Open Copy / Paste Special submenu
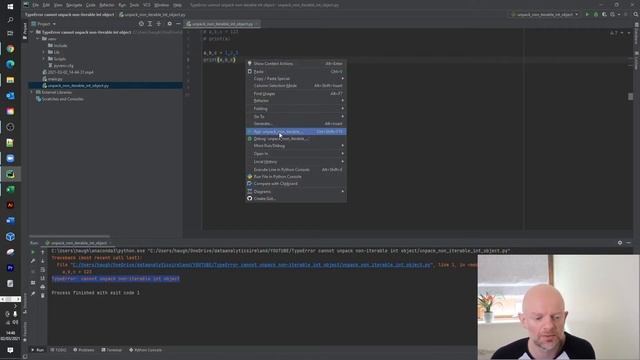The image size is (640, 360). (296, 78)
